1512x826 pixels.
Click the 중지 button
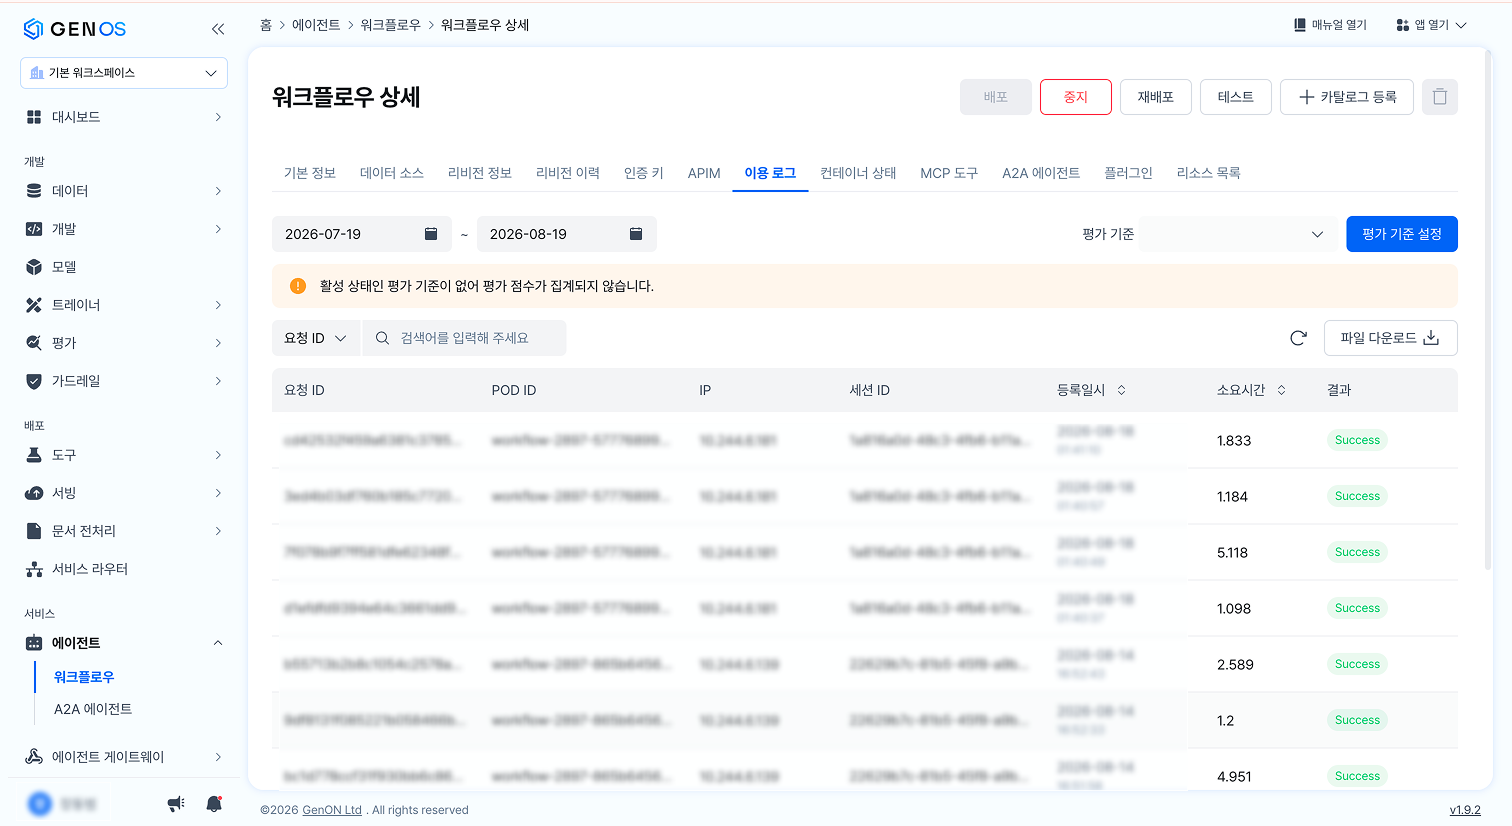coord(1076,97)
